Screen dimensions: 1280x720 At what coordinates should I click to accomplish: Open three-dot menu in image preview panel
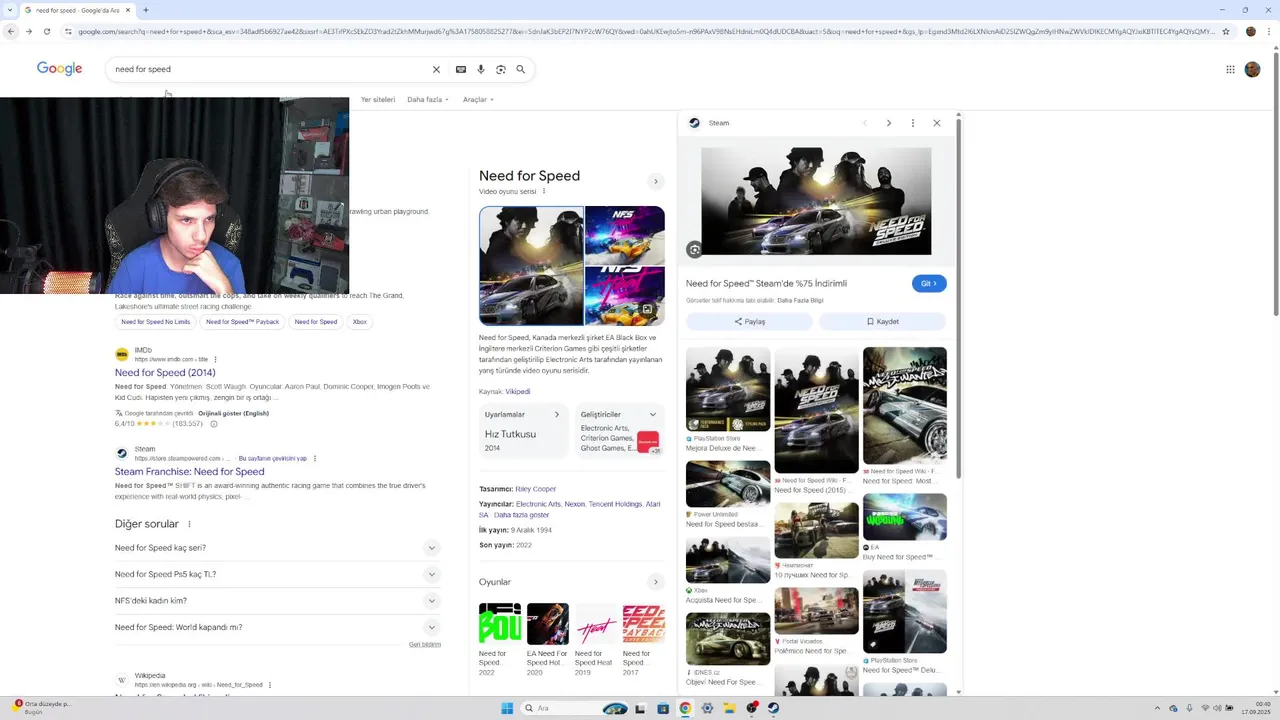(912, 123)
